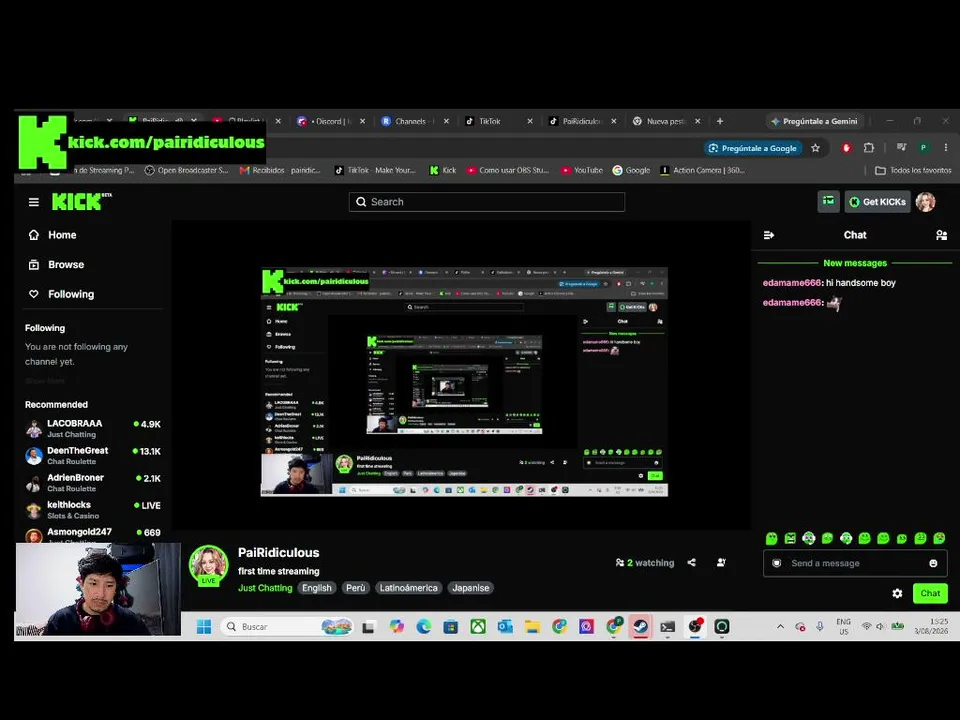Open the Windows Start menu
The width and height of the screenshot is (960, 720).
click(x=204, y=626)
